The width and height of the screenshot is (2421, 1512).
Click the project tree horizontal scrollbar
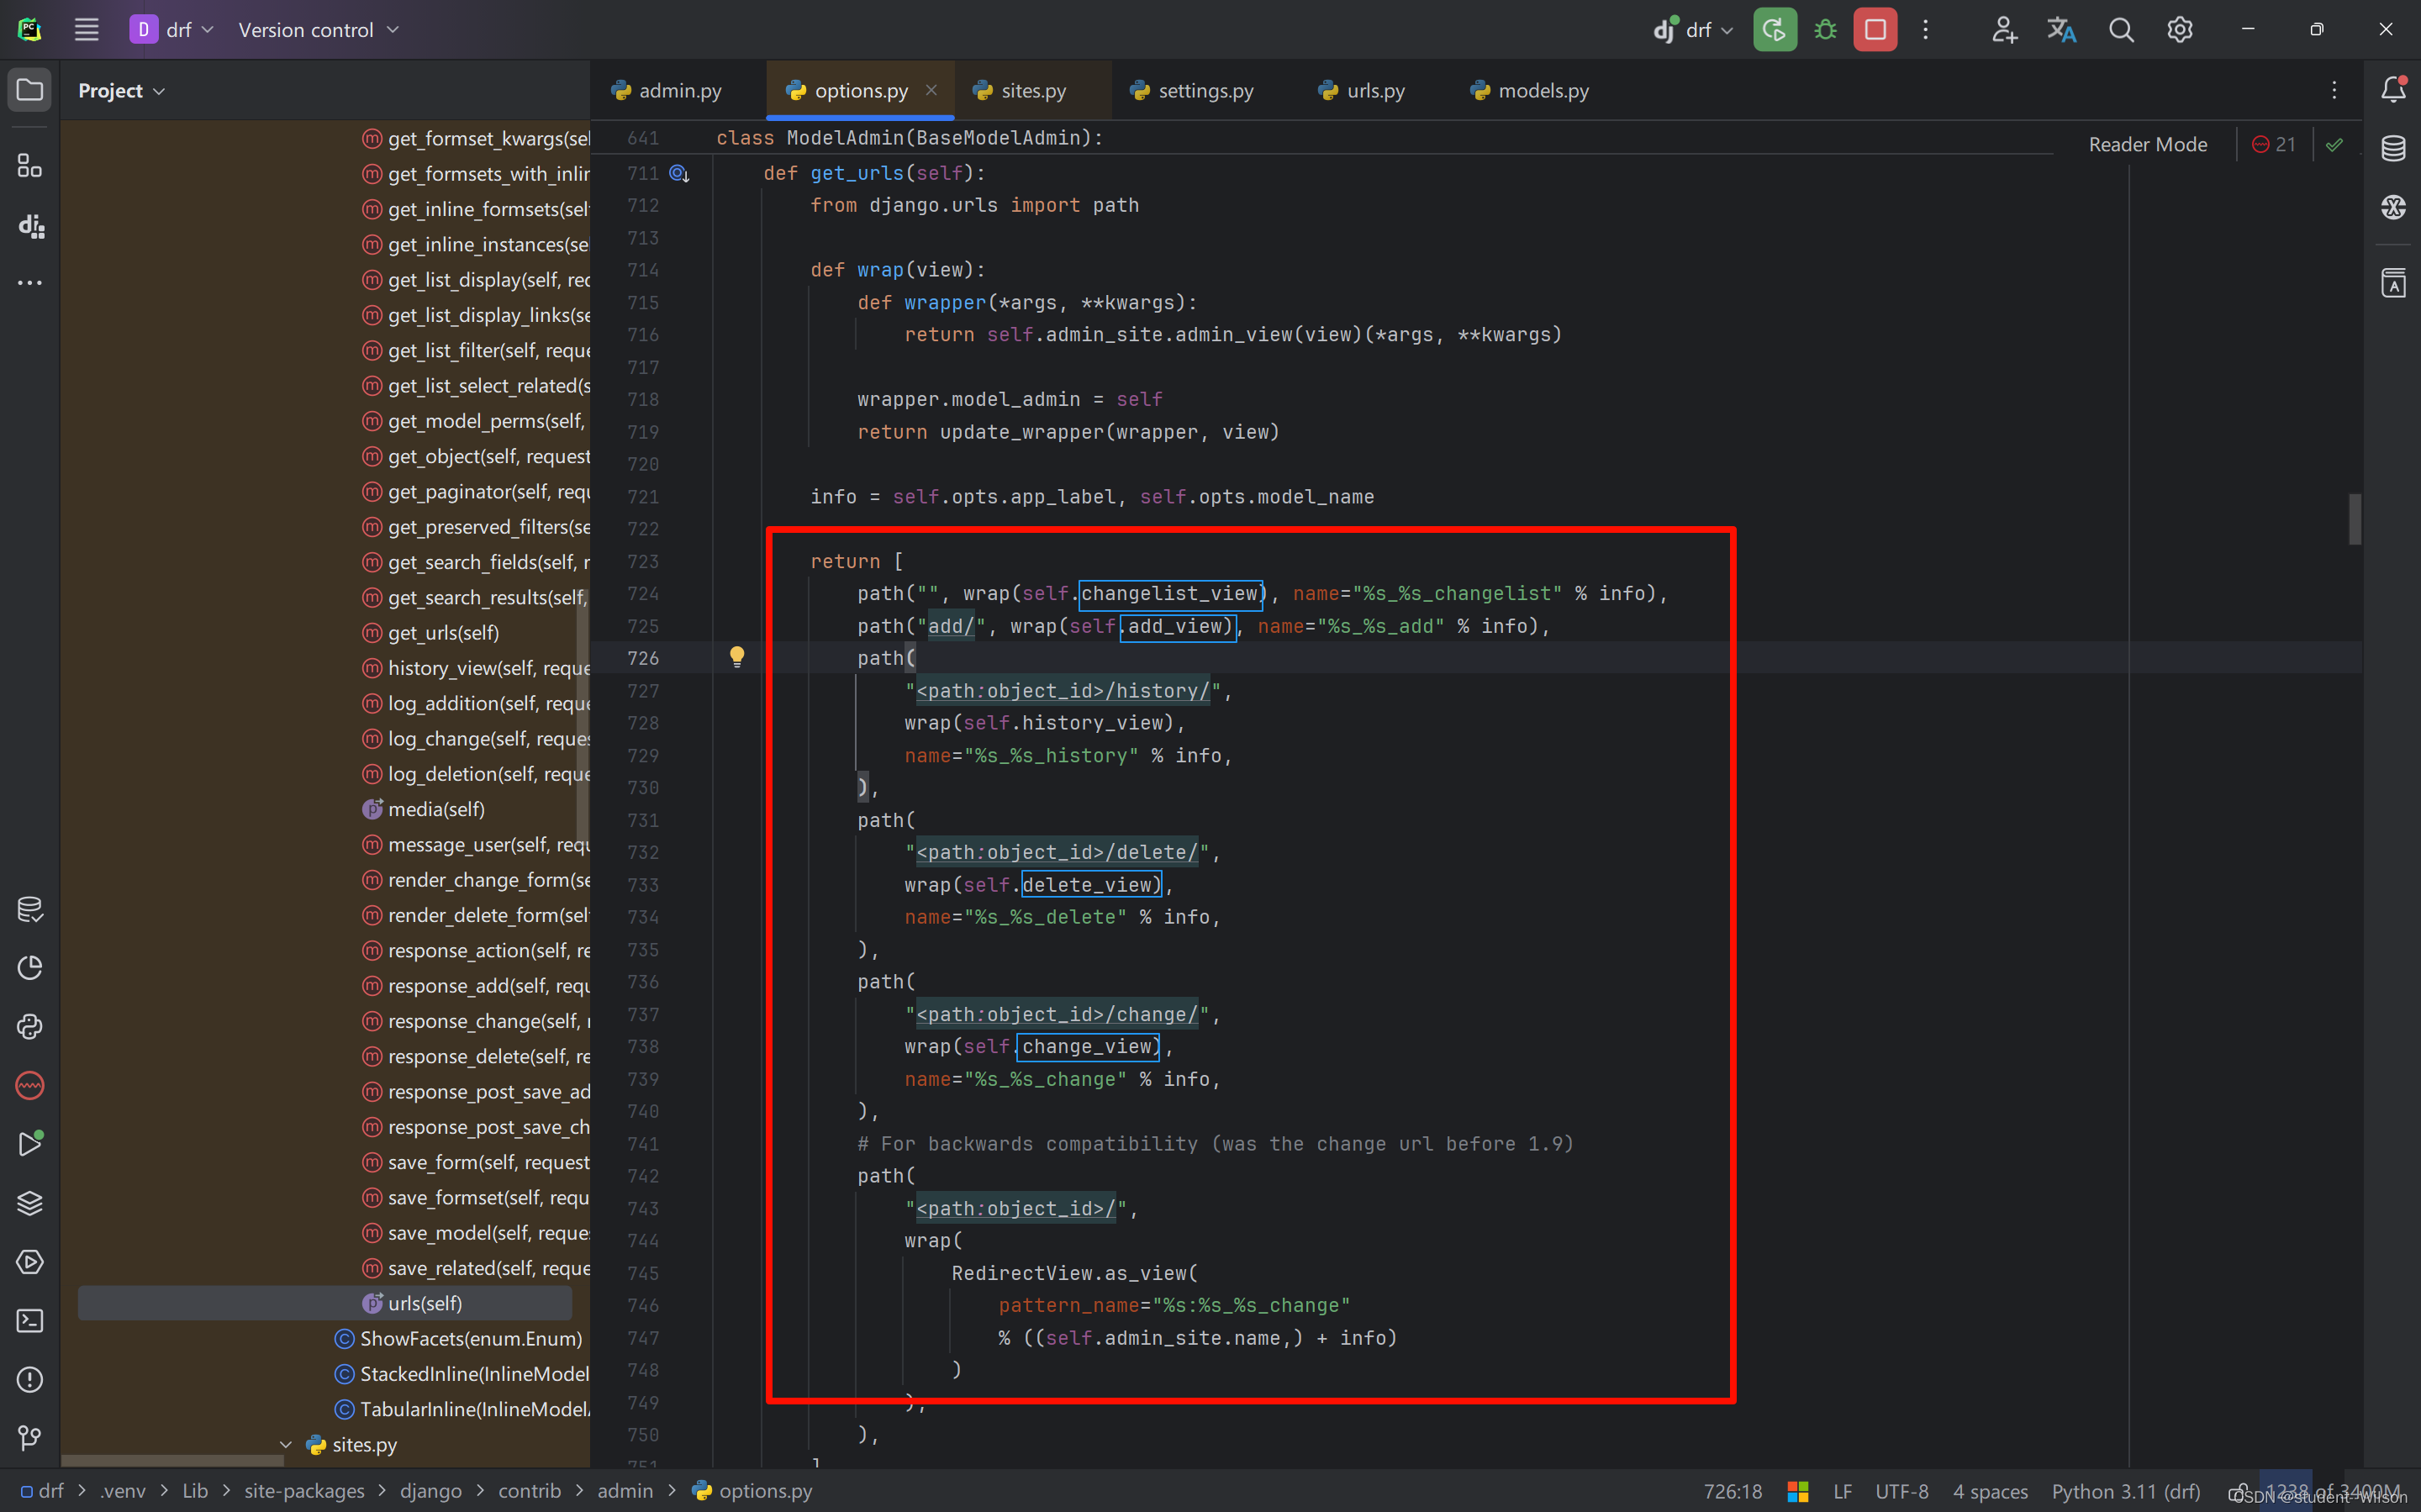172,1461
